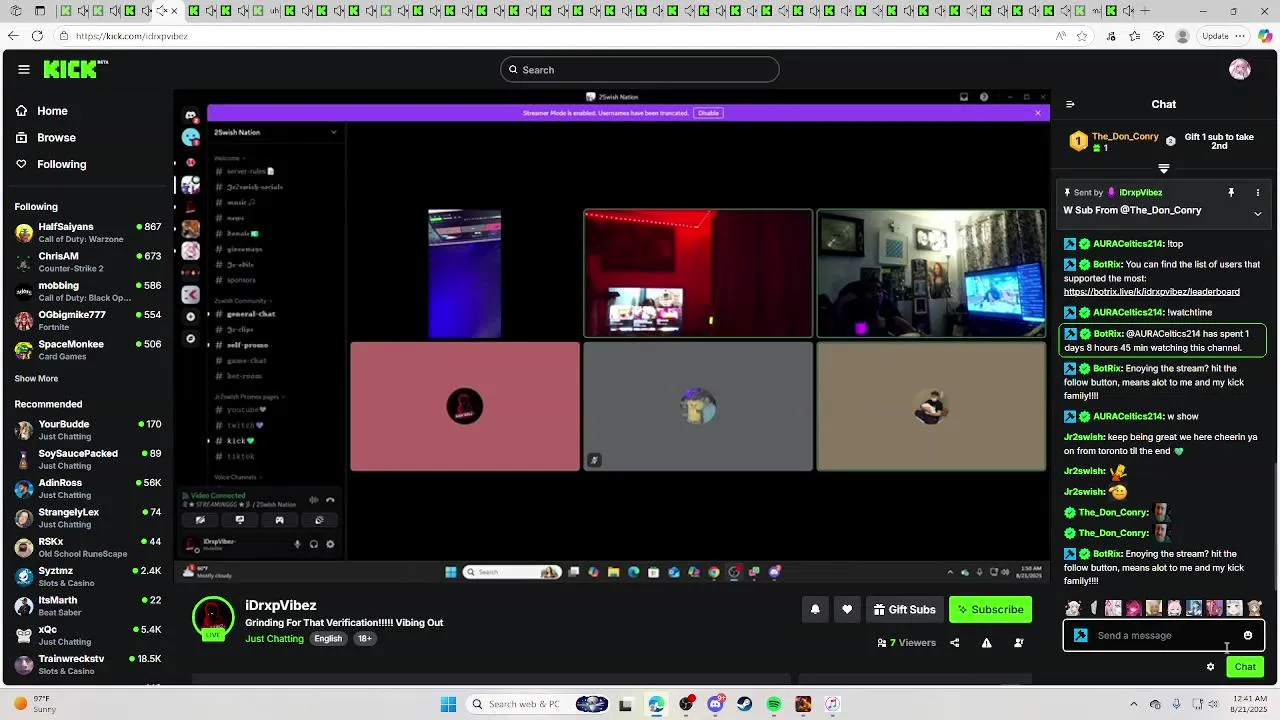
Task: Open the Kick hamburger menu
Action: coord(24,69)
